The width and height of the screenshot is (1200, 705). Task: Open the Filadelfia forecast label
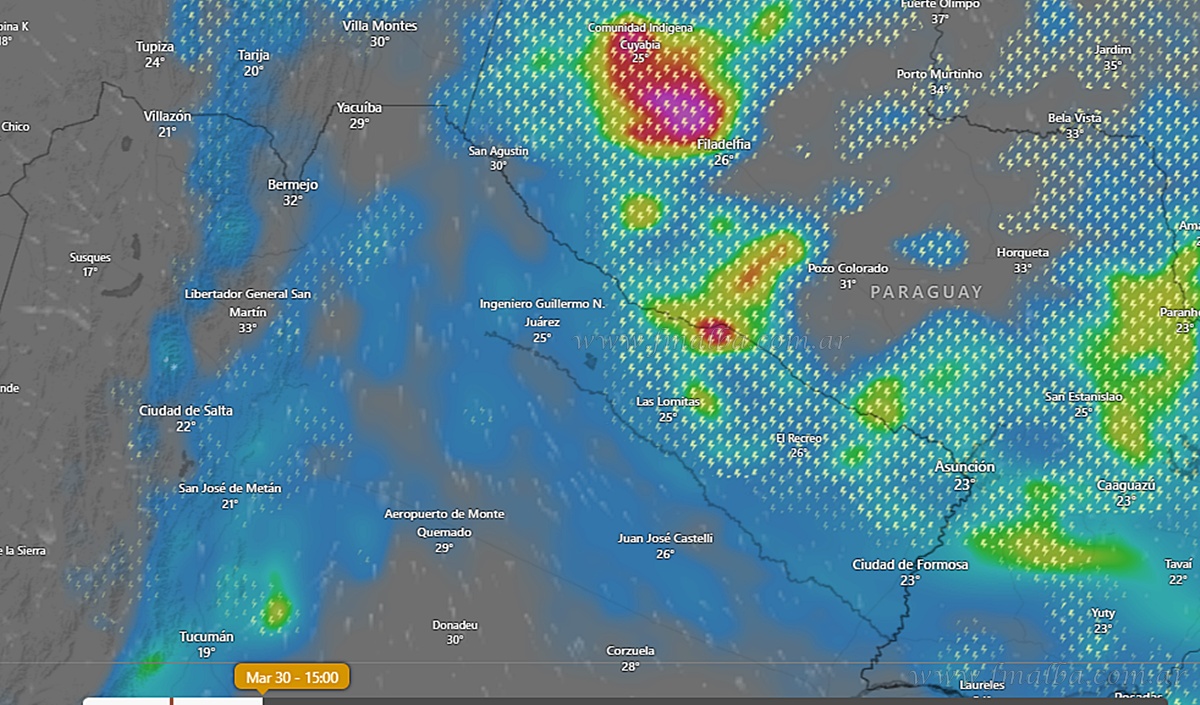[x=723, y=145]
